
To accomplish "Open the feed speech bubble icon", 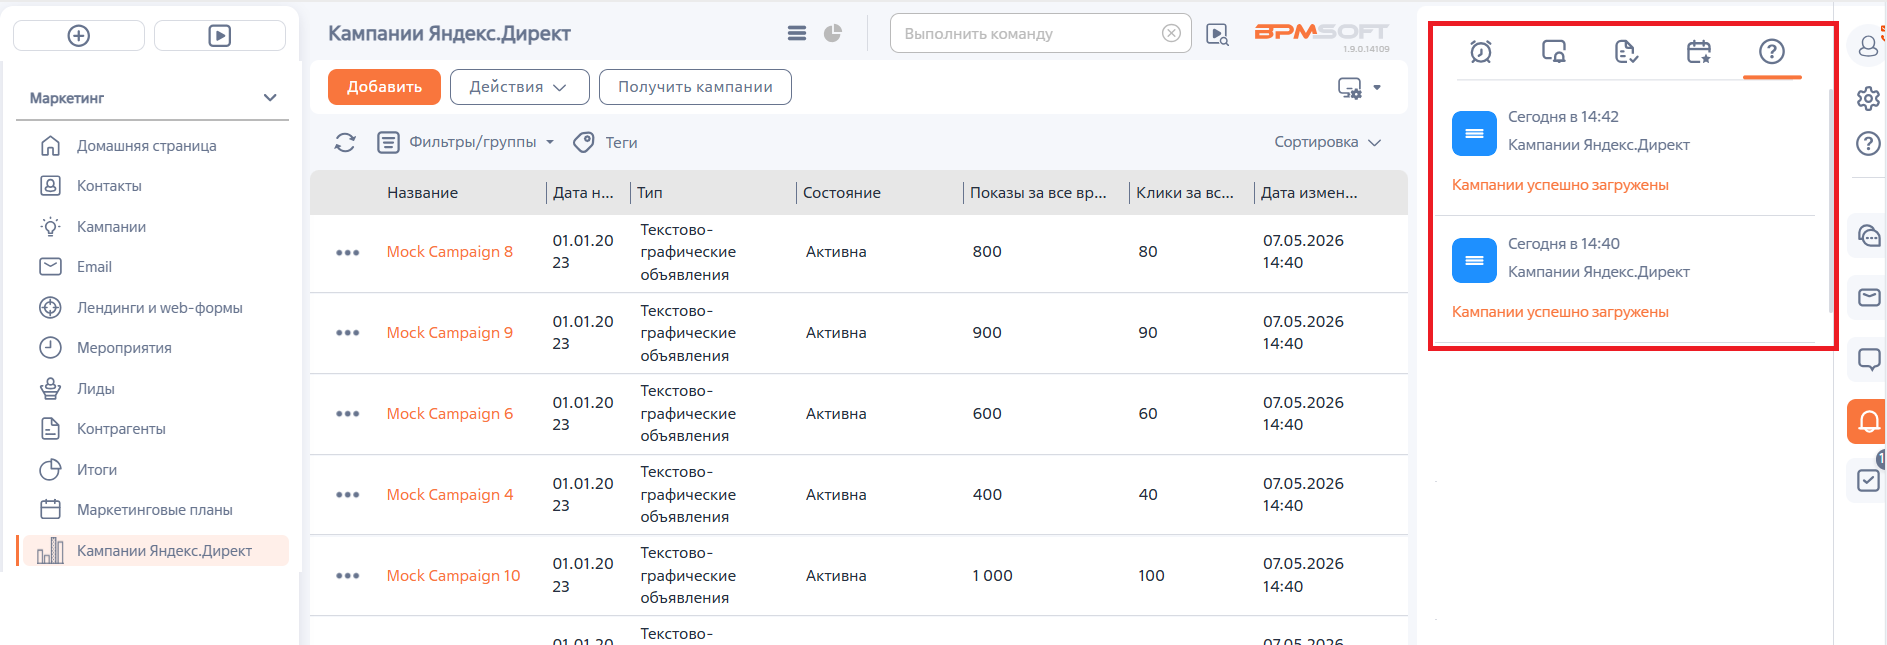I will [1868, 359].
